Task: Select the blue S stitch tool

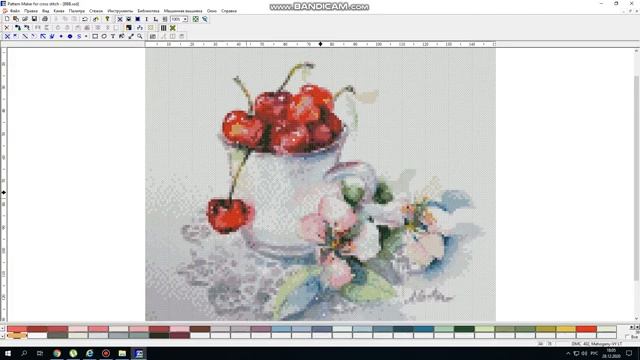Action: tap(79, 36)
